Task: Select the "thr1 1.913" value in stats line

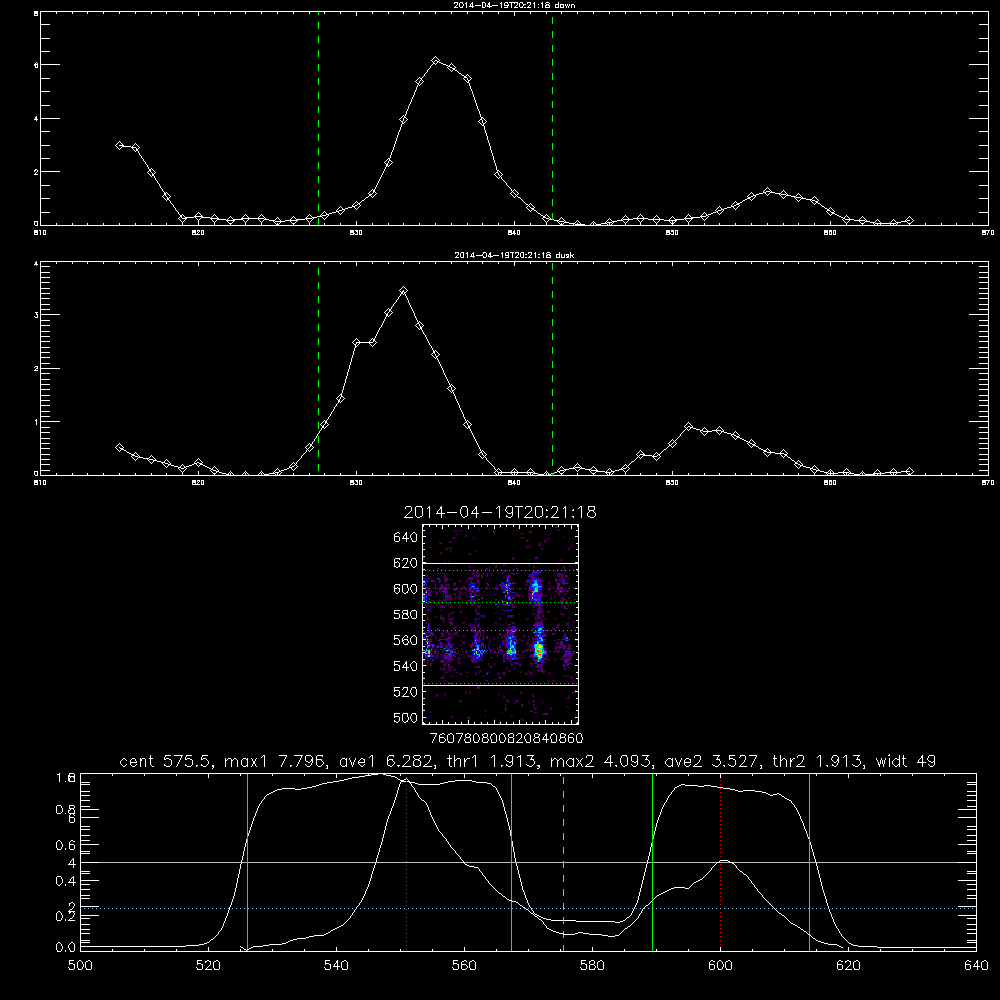Action: 492,761
